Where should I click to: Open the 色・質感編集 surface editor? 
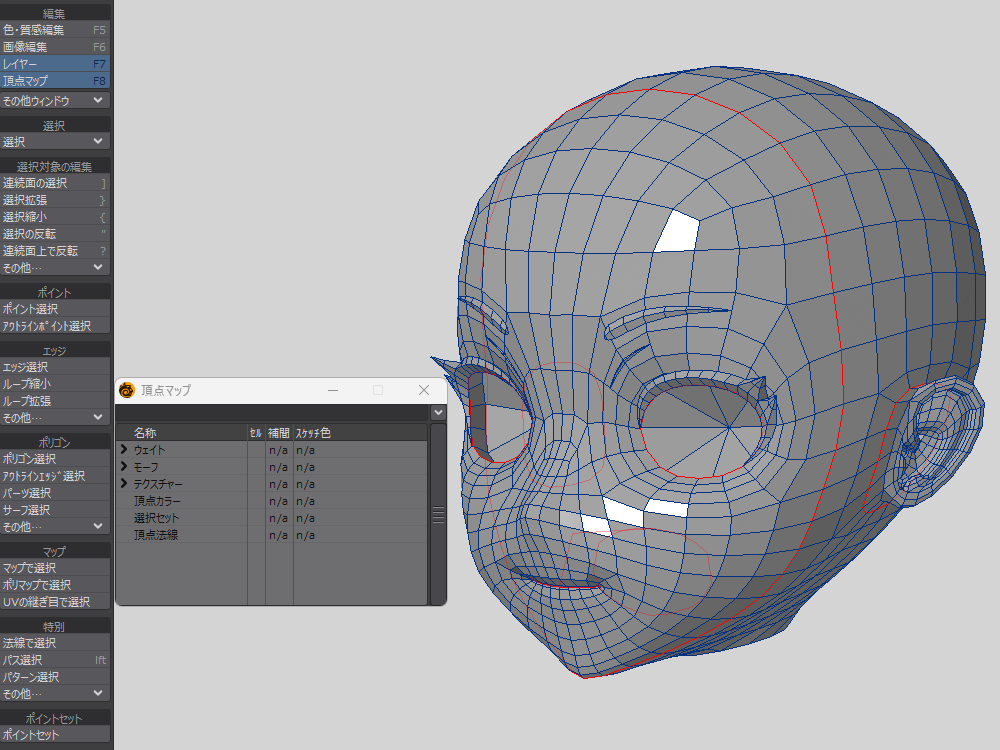[55, 30]
